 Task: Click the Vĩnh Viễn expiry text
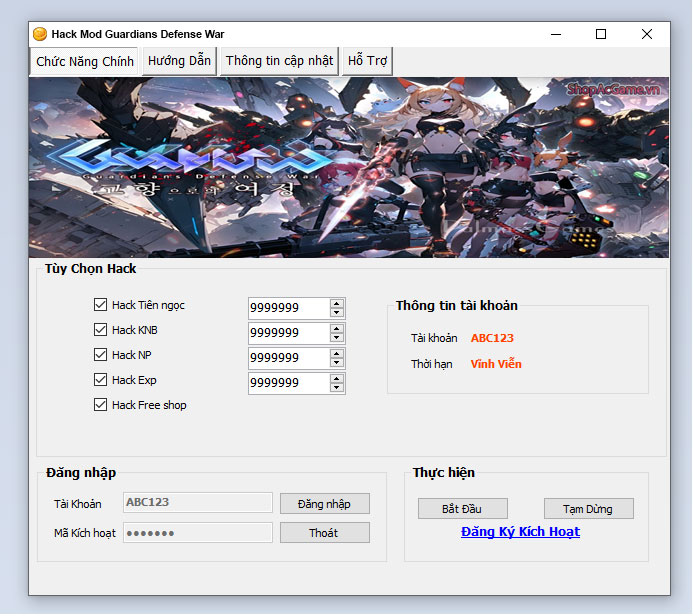tap(496, 364)
